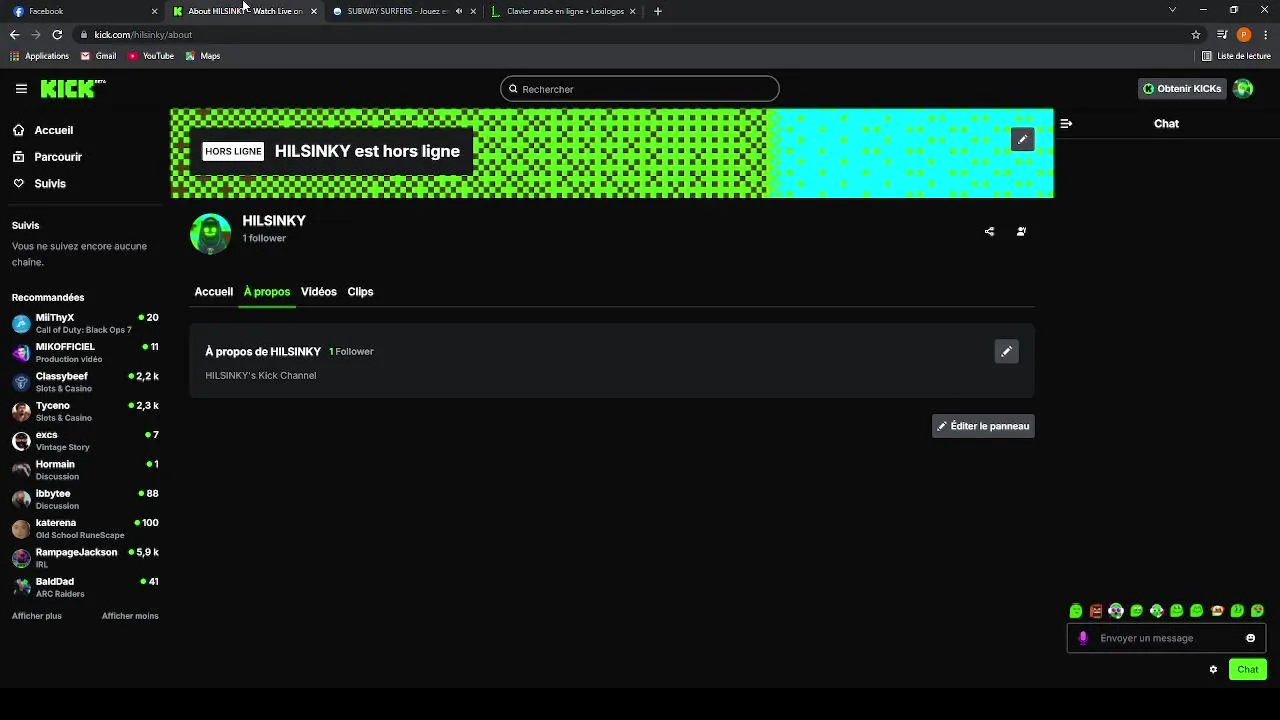Open the Clips tab
This screenshot has width=1280, height=720.
(x=360, y=292)
